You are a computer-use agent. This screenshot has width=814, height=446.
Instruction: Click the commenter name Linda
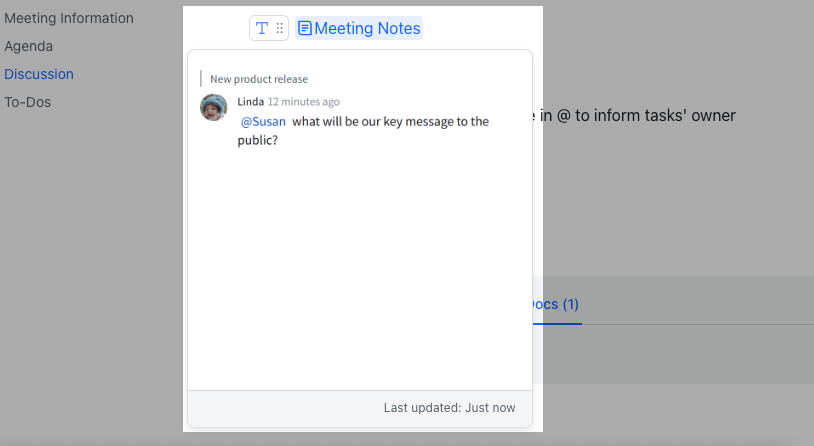coord(250,102)
